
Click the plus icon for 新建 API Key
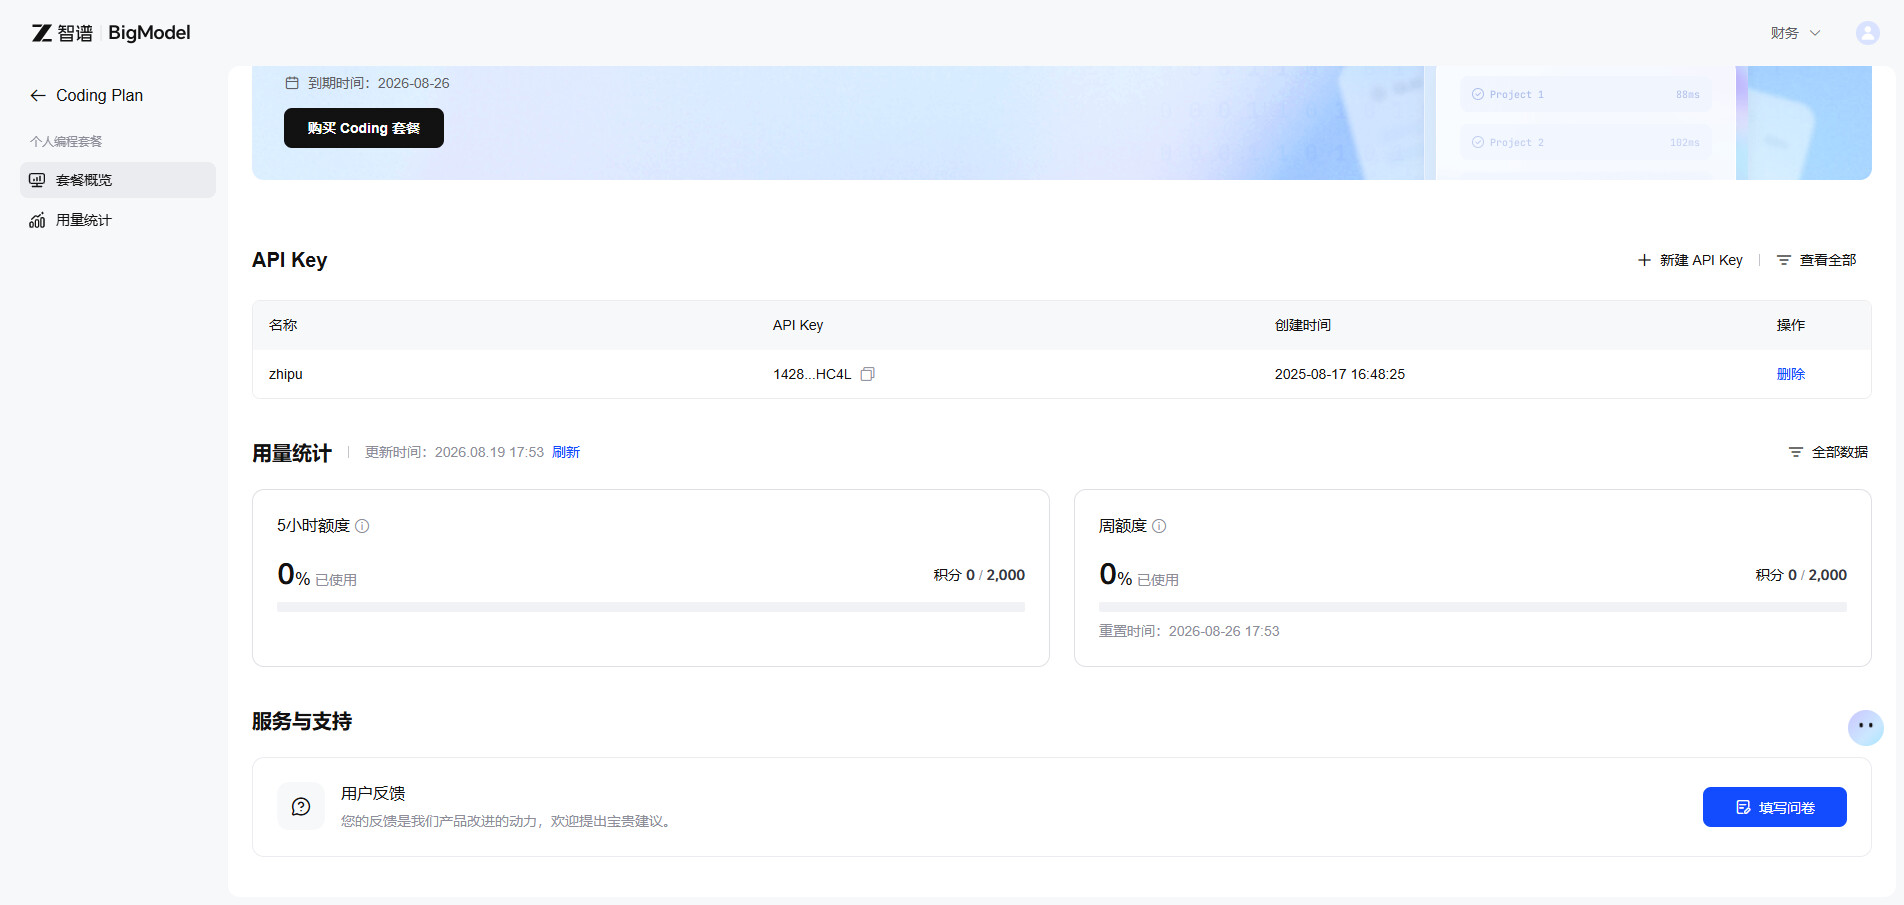1644,260
